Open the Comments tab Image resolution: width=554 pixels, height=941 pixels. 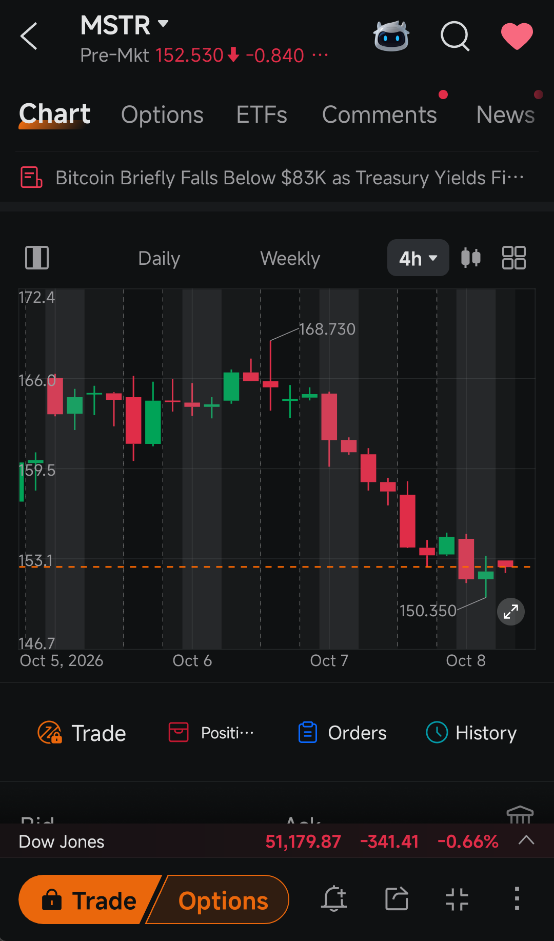379,115
